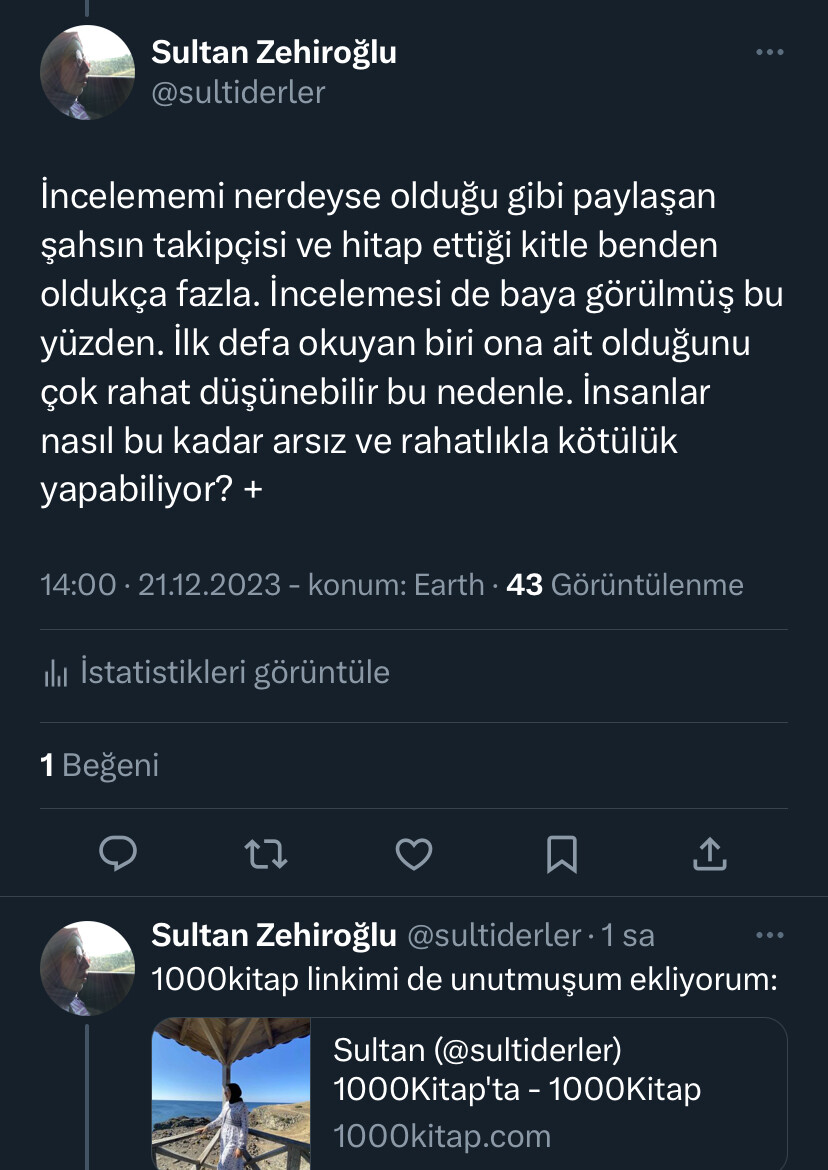Tap the reply tweet's profile avatar
The image size is (828, 1170).
click(87, 968)
